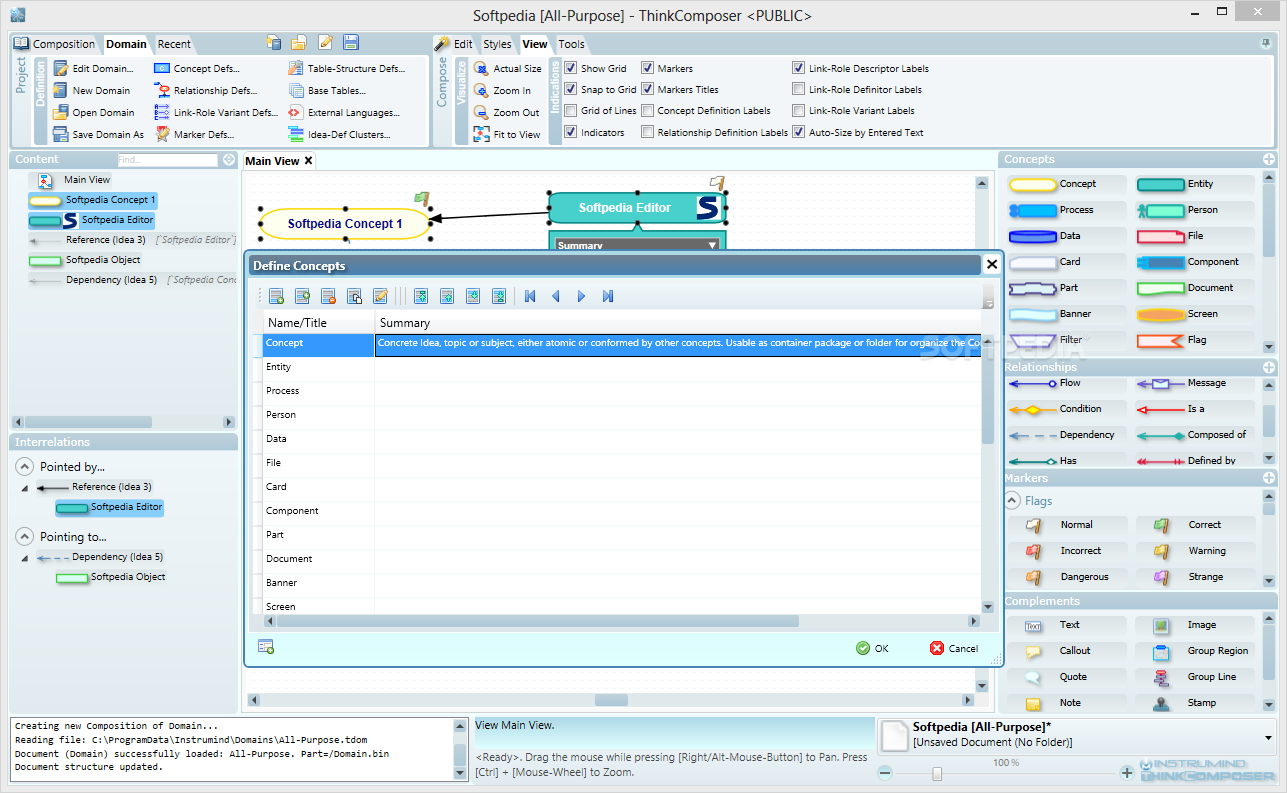1287x793 pixels.
Task: Click zoom minus button beside slider
Action: 885,773
